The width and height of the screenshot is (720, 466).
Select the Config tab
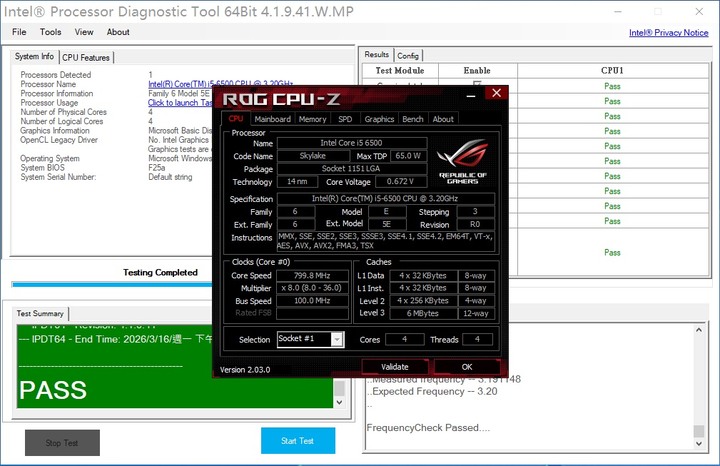(x=408, y=56)
